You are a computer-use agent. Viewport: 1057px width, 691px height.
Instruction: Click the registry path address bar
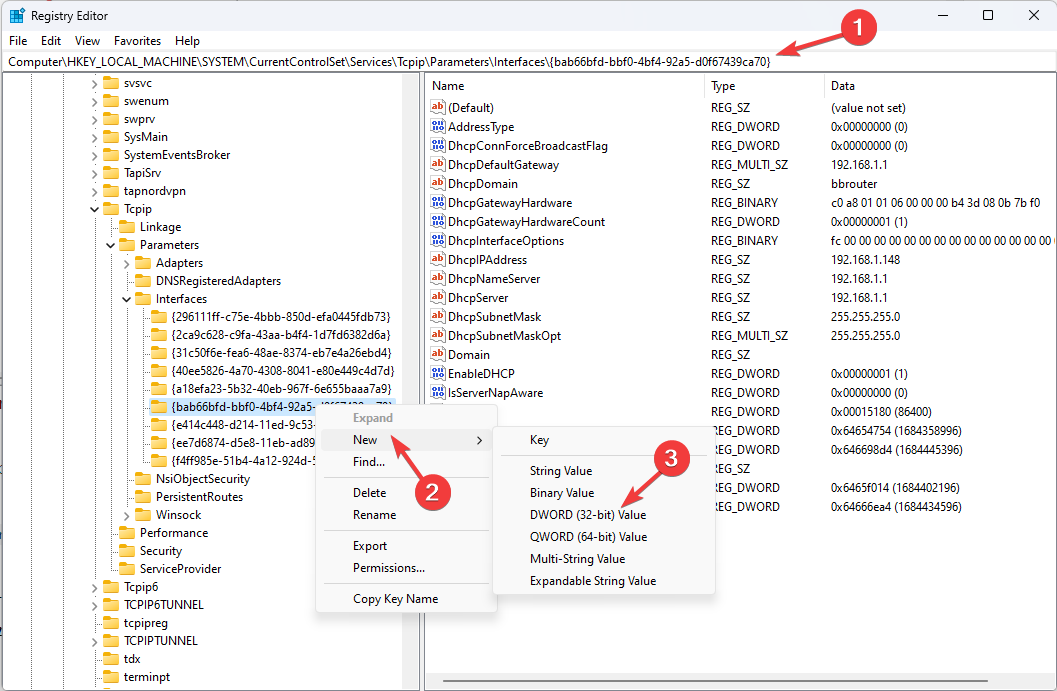pos(528,61)
